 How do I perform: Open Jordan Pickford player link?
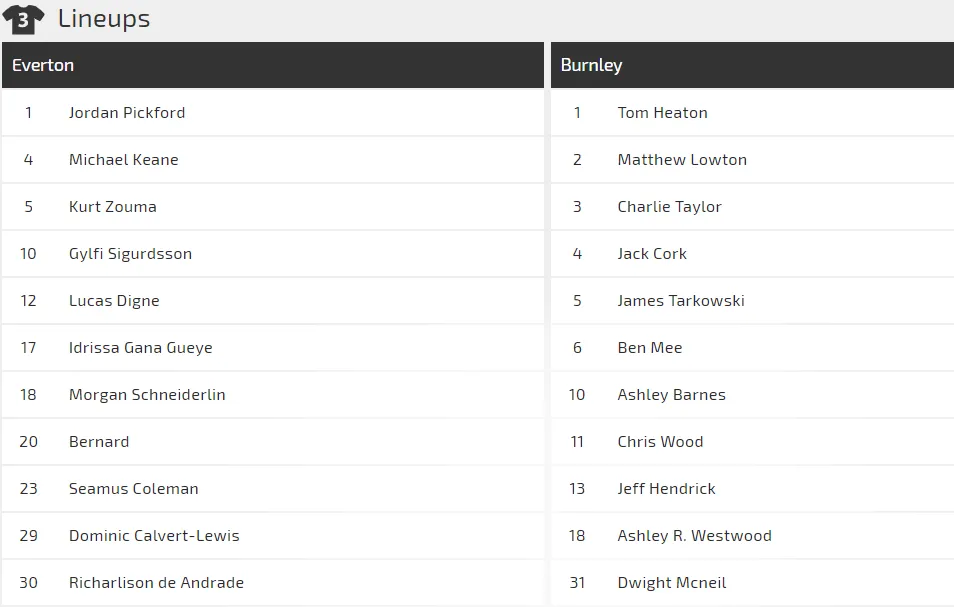(x=127, y=113)
